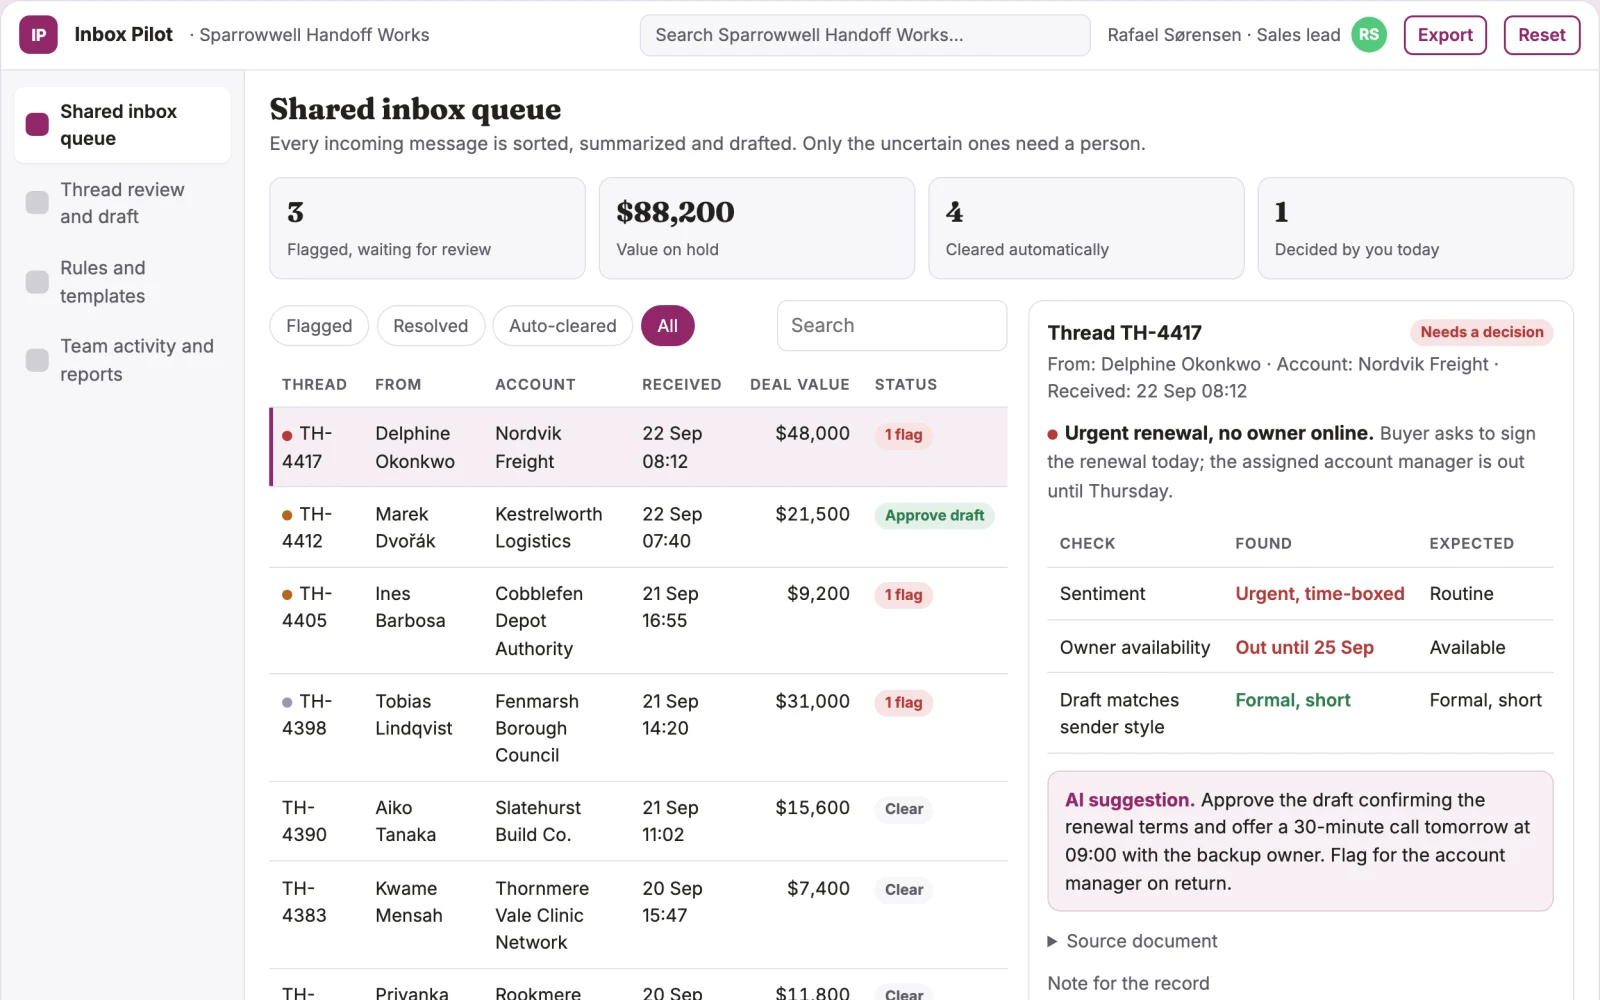Click the Flagged, waiting for review card
This screenshot has width=1600, height=1000.
pos(427,228)
